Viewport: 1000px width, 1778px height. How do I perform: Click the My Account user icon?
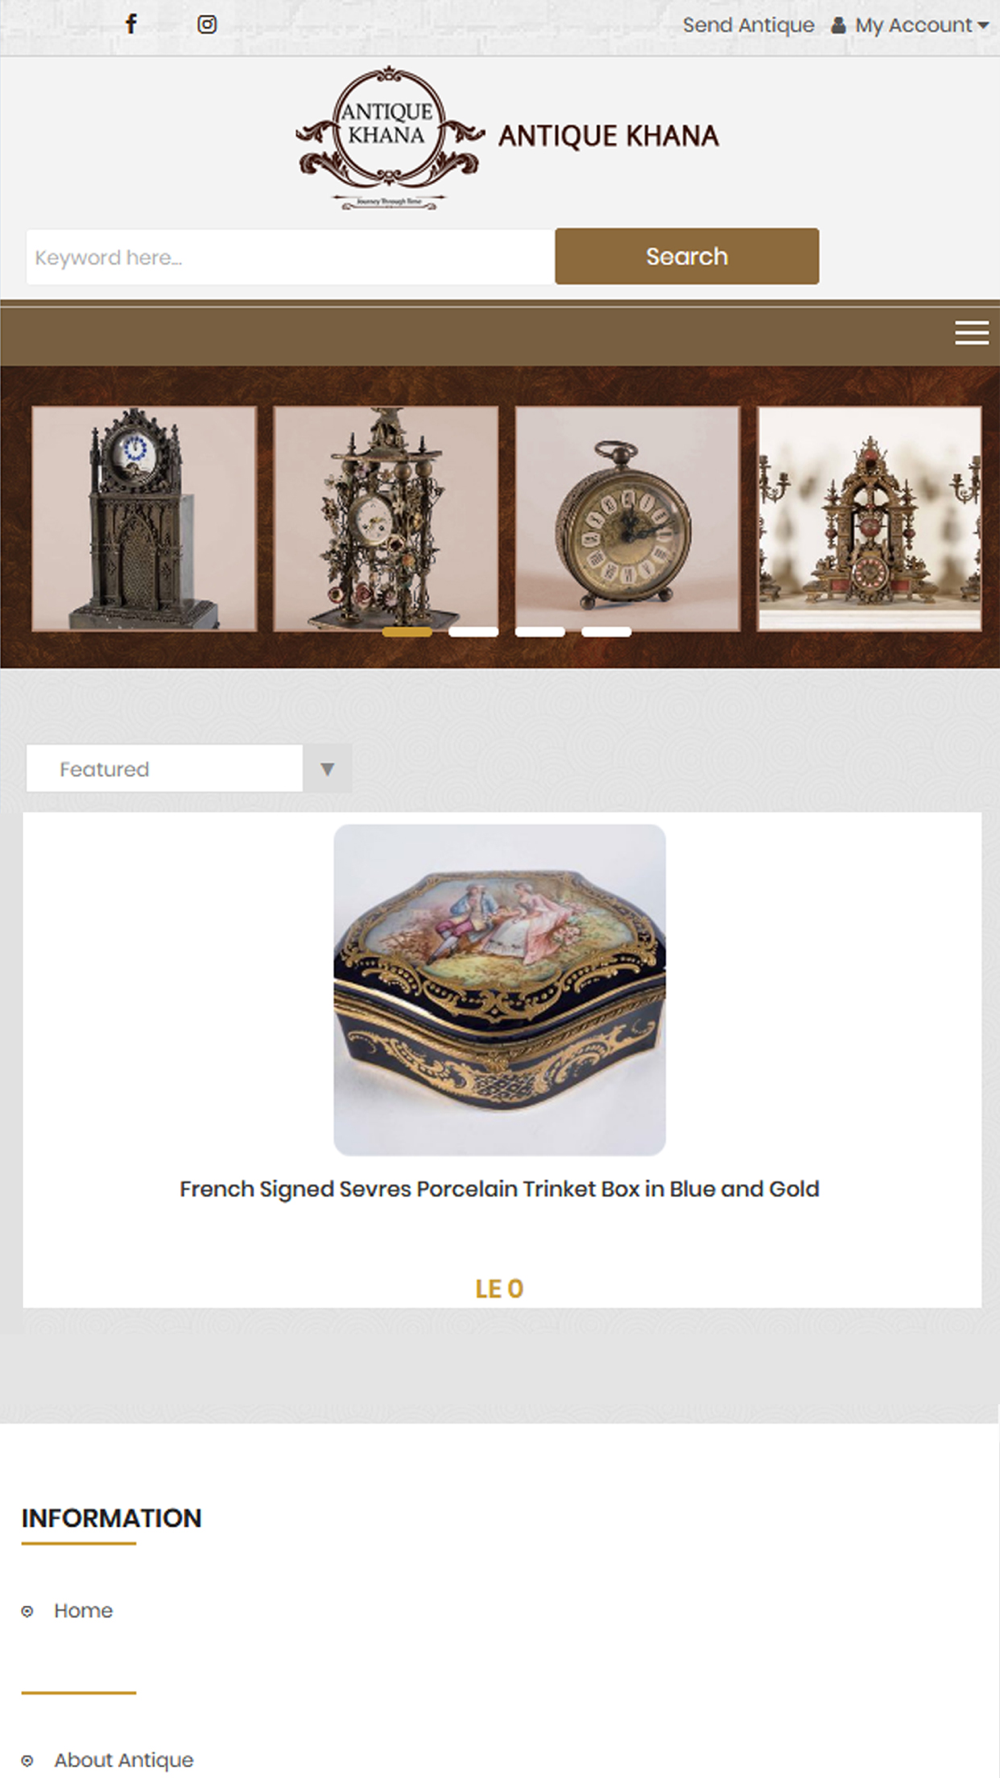coord(839,25)
